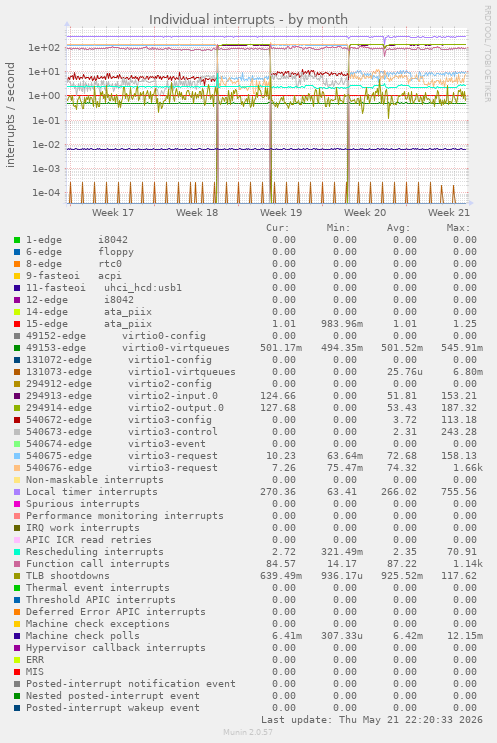Click the '307.33u' minimum value
Viewport: 497px width, 743px height.
pyautogui.click(x=342, y=636)
